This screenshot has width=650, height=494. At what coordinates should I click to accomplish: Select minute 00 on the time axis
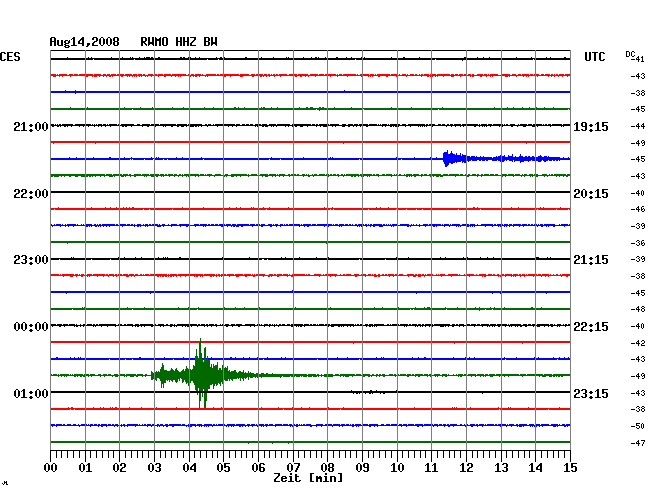[x=51, y=468]
